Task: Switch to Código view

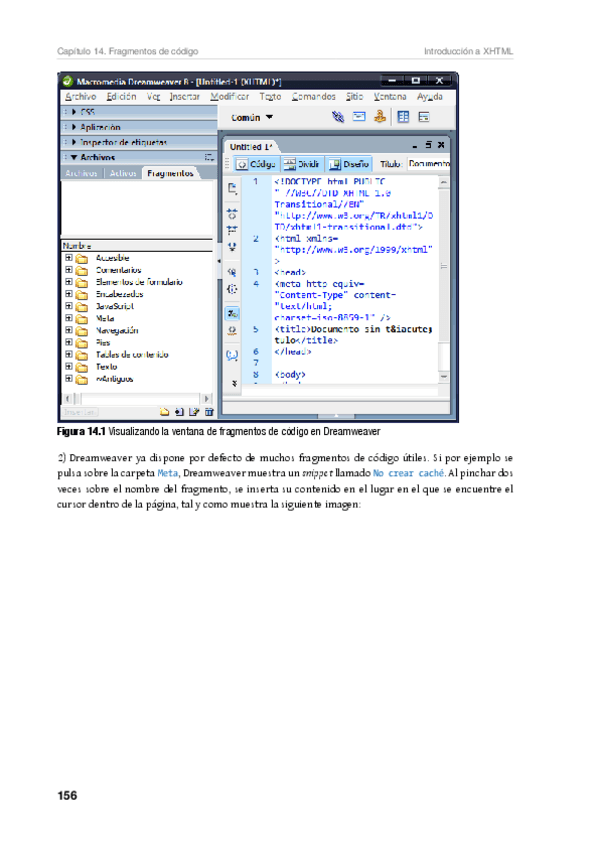Action: [257, 164]
